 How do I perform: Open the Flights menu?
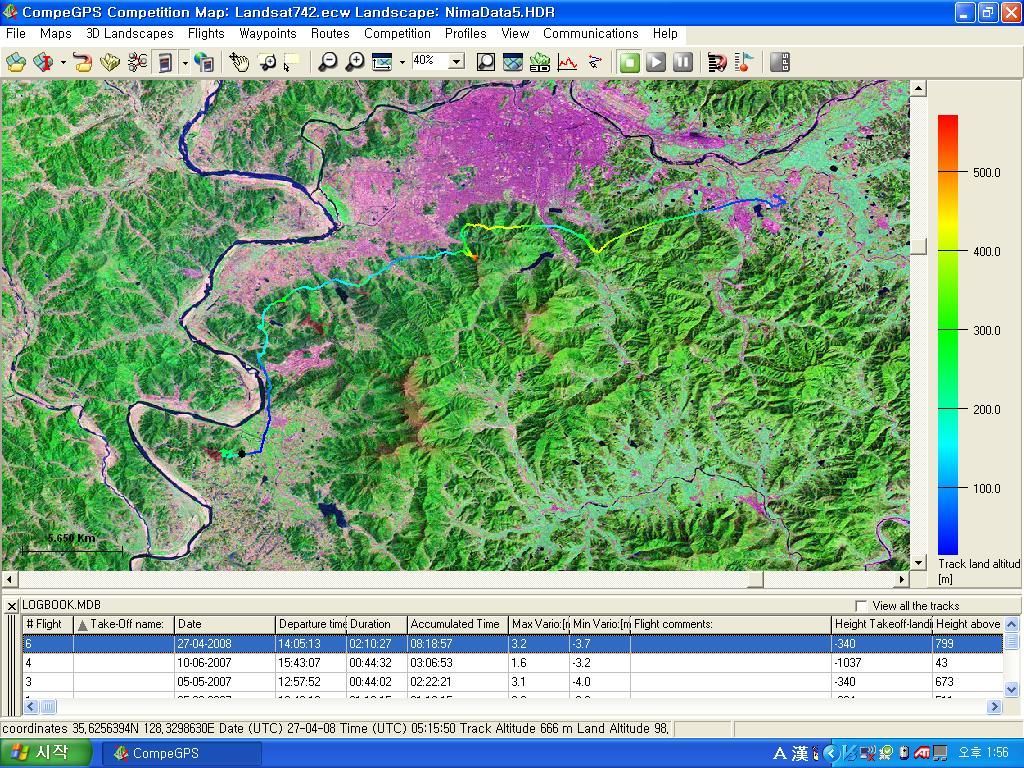pos(206,33)
